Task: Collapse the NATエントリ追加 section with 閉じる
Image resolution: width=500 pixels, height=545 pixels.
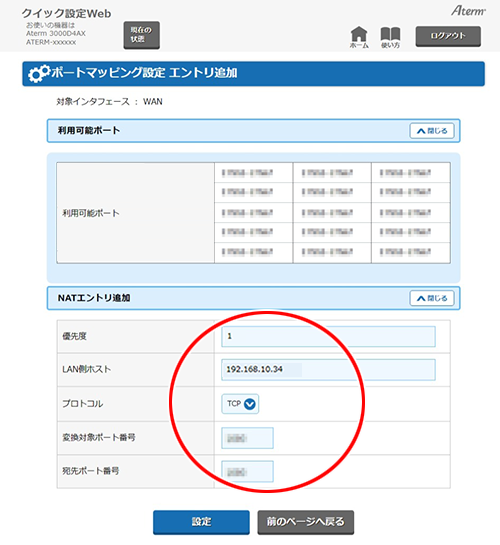Action: pos(432,298)
